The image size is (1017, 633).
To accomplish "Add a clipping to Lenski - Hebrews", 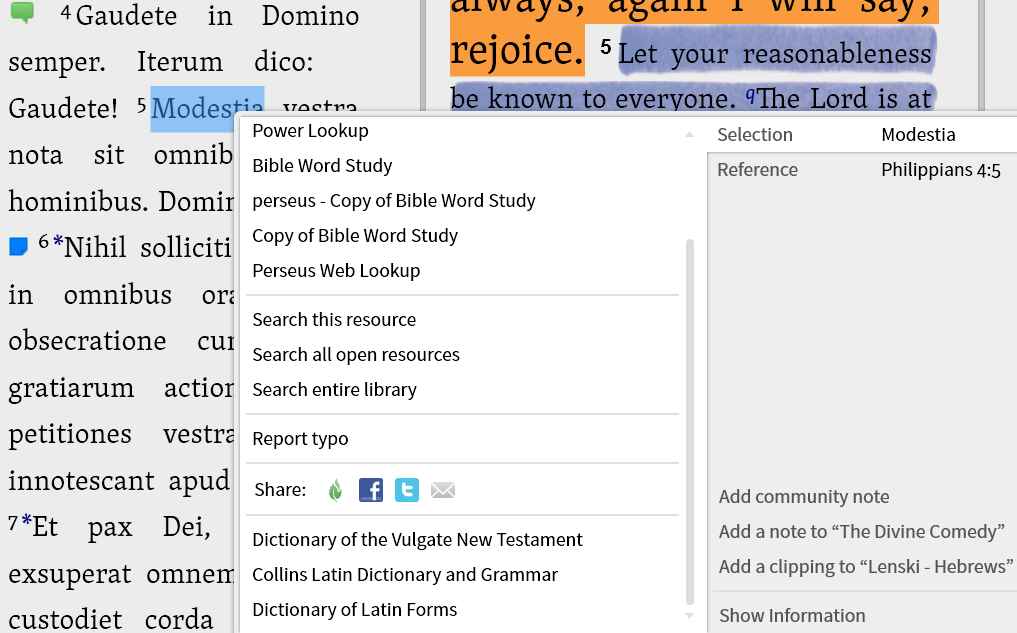I will [865, 567].
